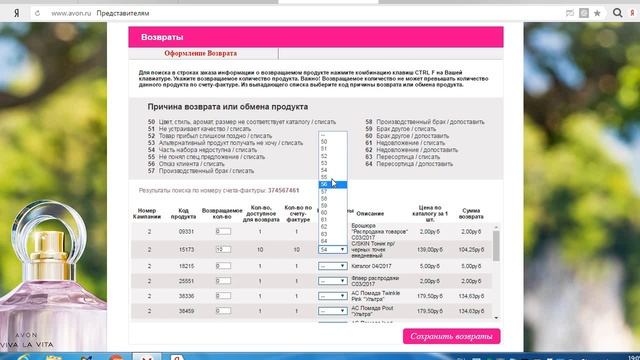Open reason dropdown for product 38459

333,311
